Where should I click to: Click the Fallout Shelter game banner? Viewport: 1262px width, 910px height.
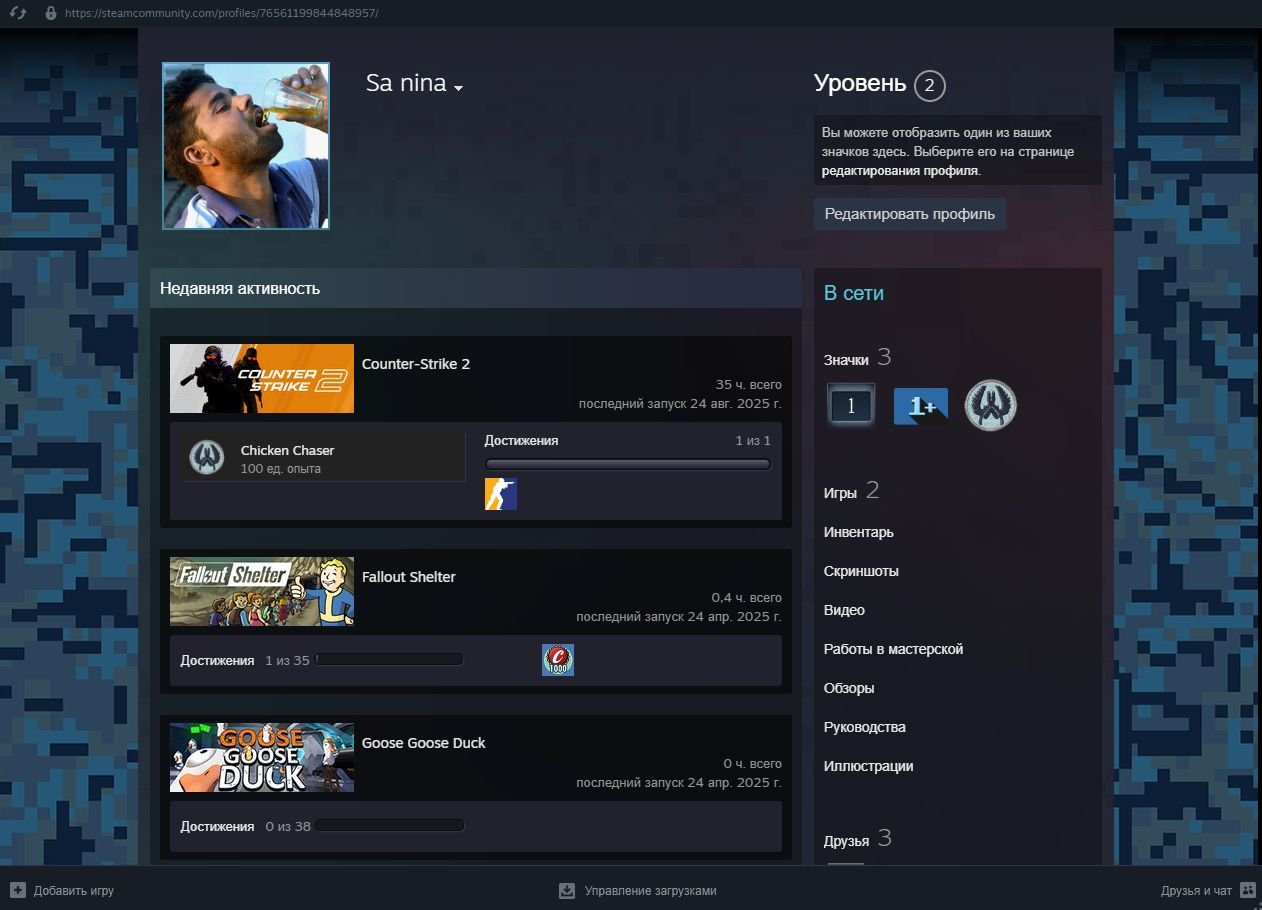(262, 591)
